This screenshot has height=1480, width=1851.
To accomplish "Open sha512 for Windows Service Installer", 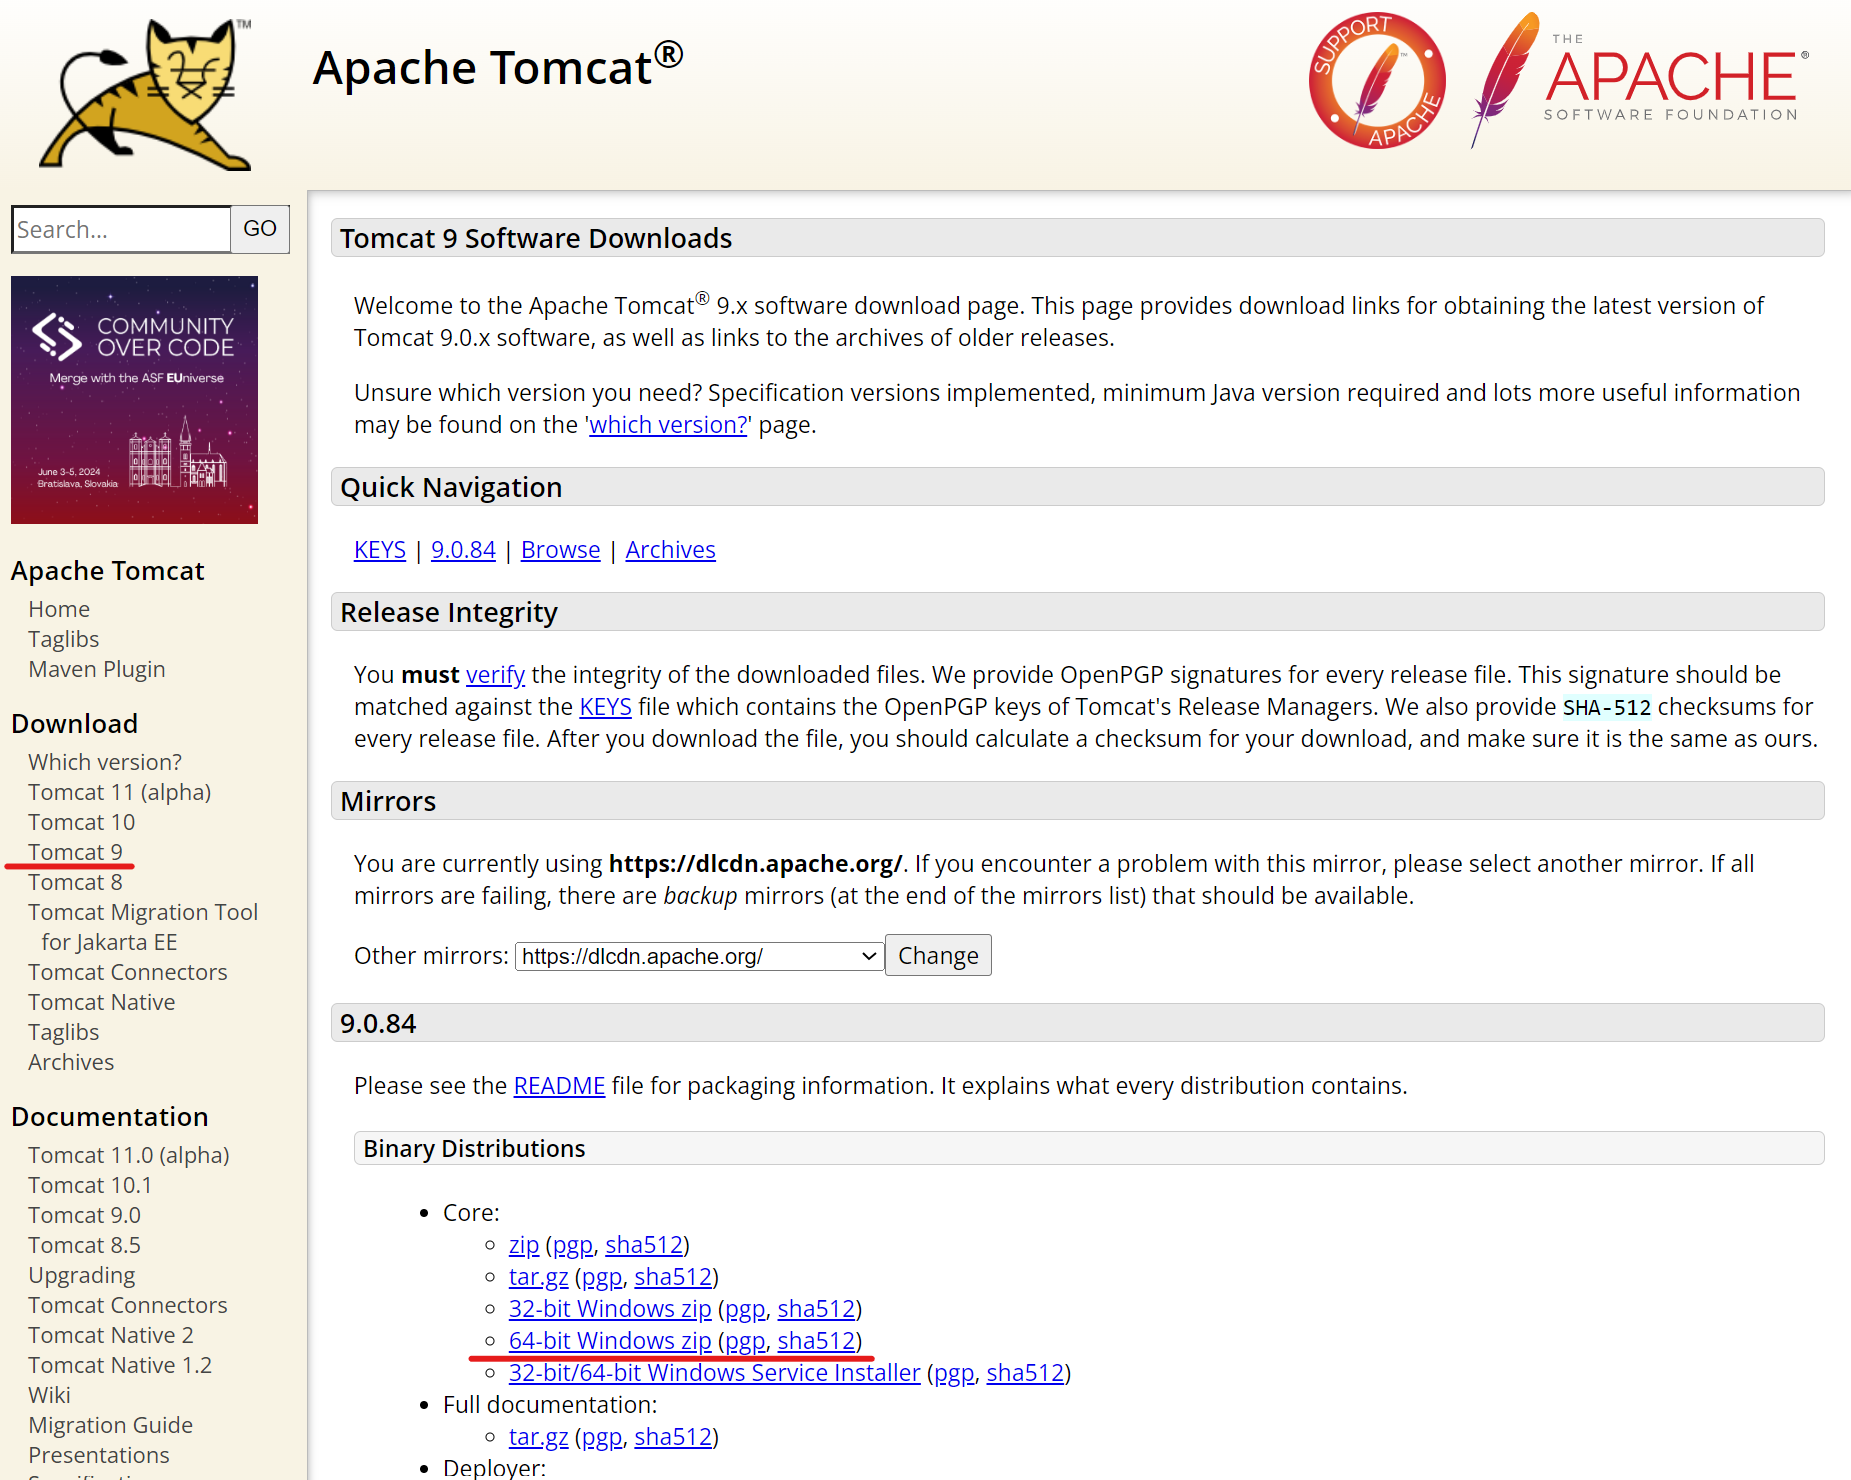I will pyautogui.click(x=1025, y=1373).
